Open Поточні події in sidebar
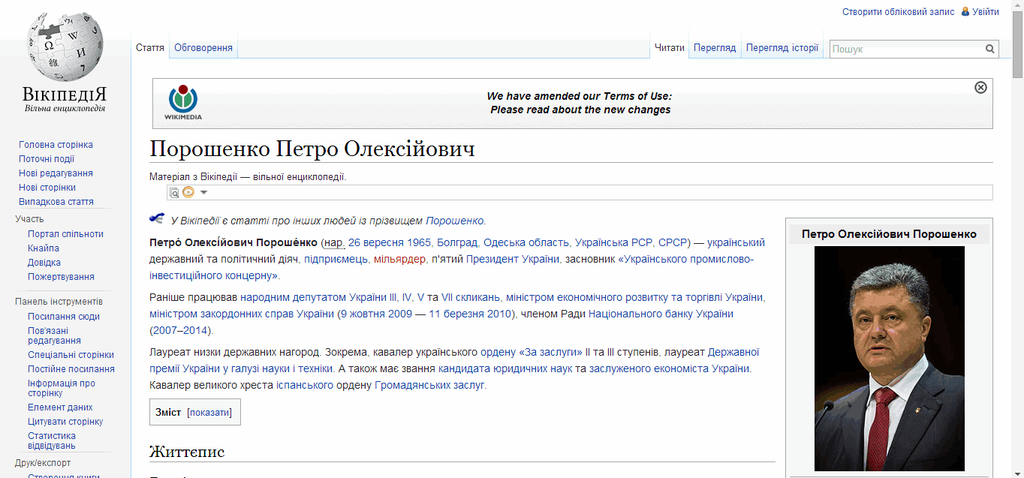The height and width of the screenshot is (478, 1024). (x=46, y=159)
